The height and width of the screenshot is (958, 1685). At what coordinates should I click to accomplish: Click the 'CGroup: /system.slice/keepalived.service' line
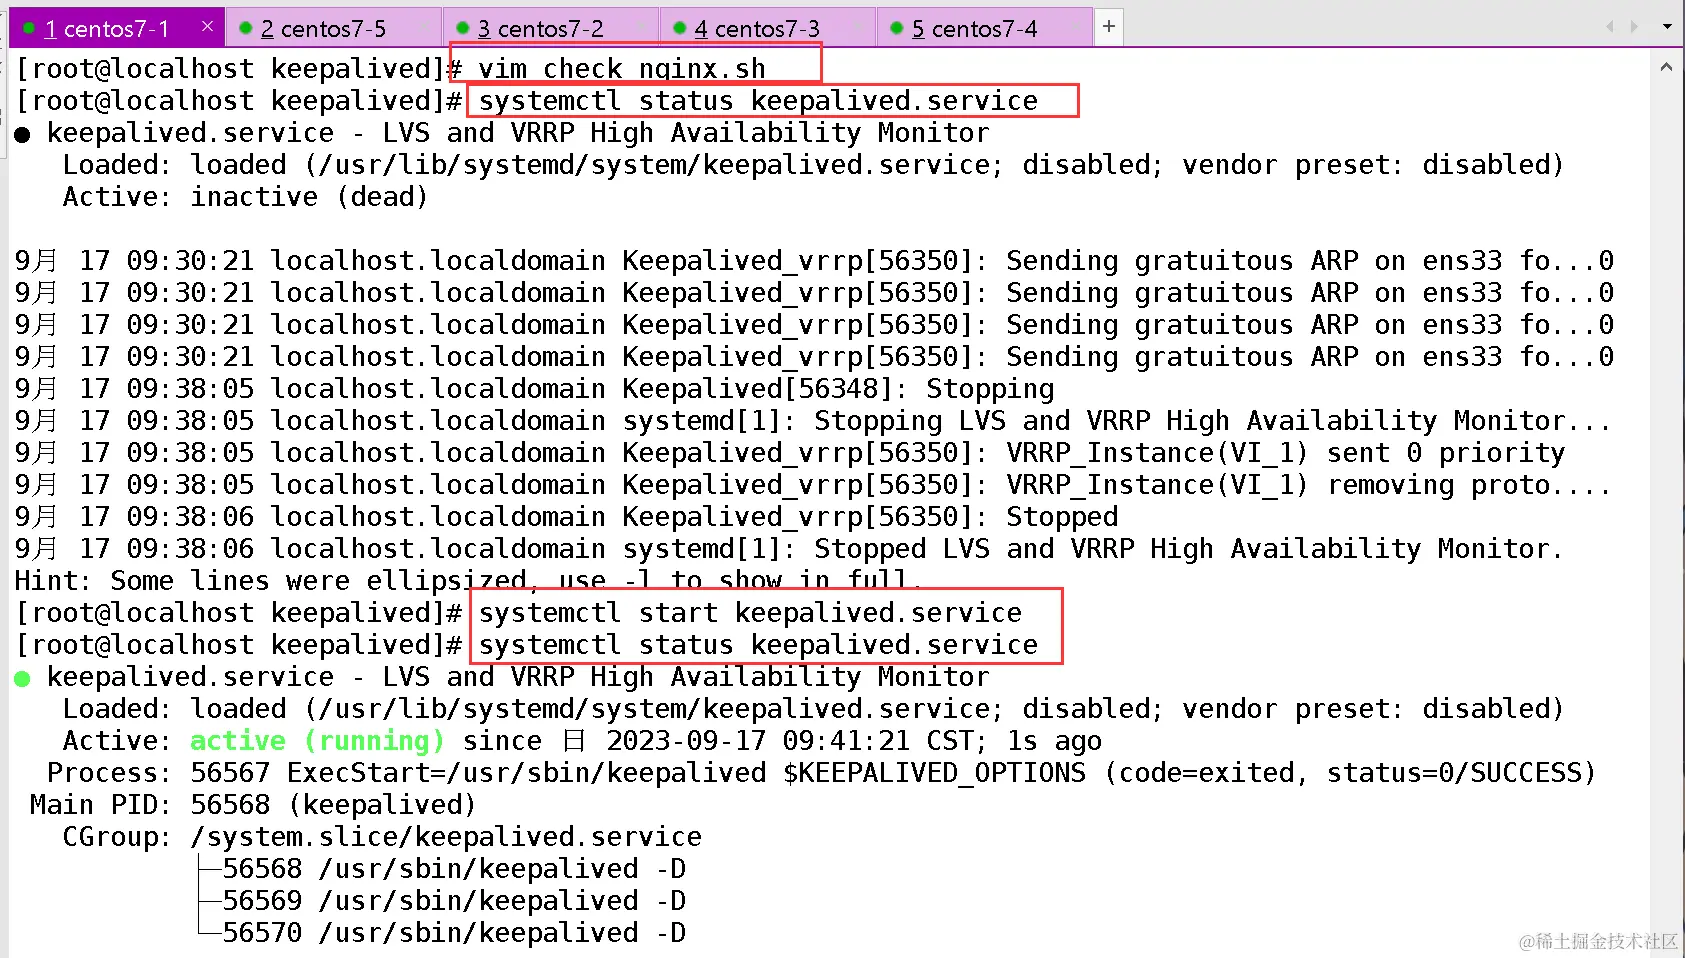tap(382, 837)
